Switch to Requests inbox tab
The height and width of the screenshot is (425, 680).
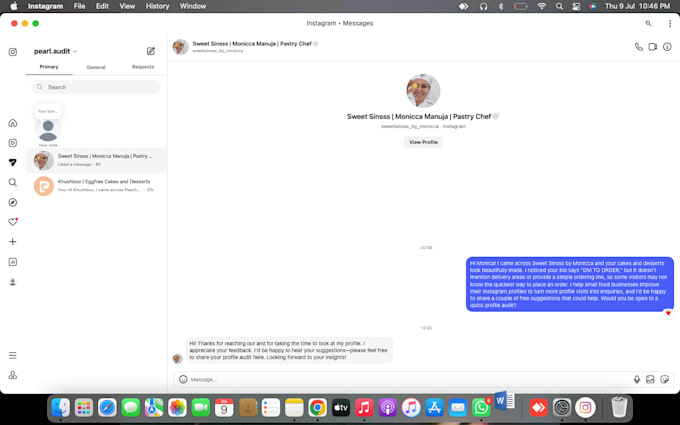[x=143, y=67]
